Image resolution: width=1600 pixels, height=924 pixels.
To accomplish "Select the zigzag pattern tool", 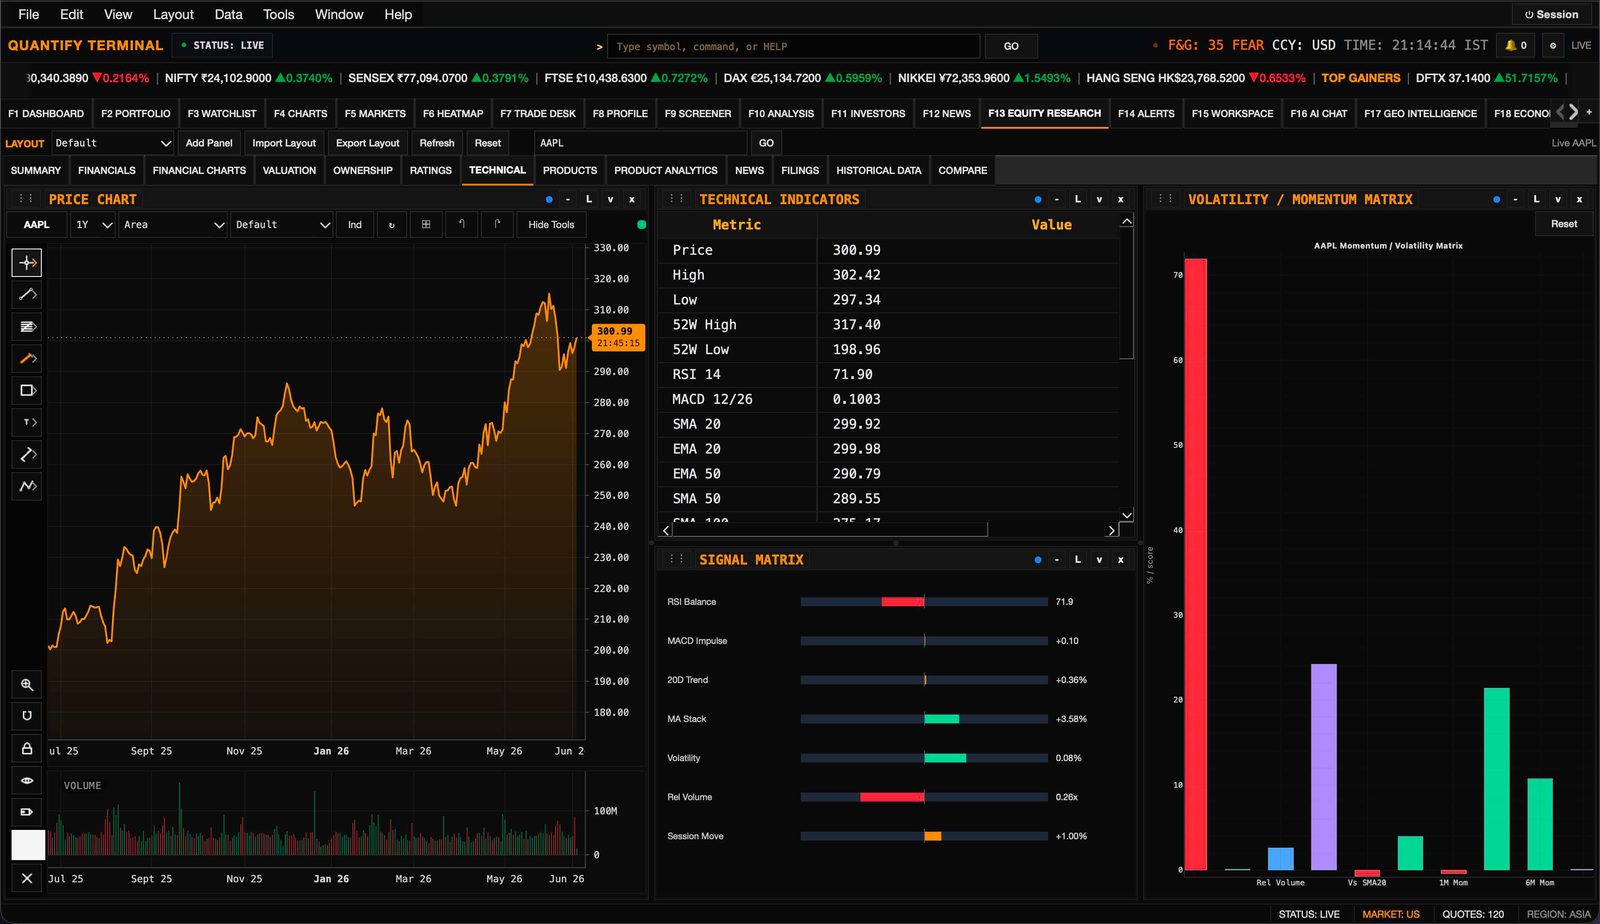I will pos(27,486).
